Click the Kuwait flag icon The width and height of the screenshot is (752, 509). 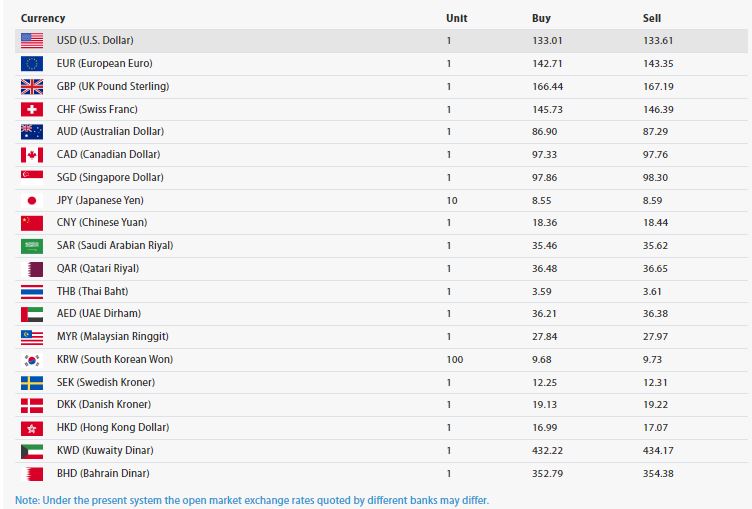32,451
